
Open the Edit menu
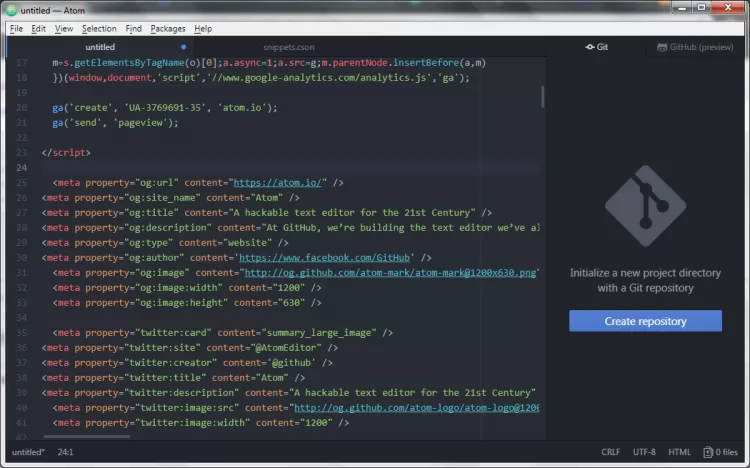click(38, 29)
